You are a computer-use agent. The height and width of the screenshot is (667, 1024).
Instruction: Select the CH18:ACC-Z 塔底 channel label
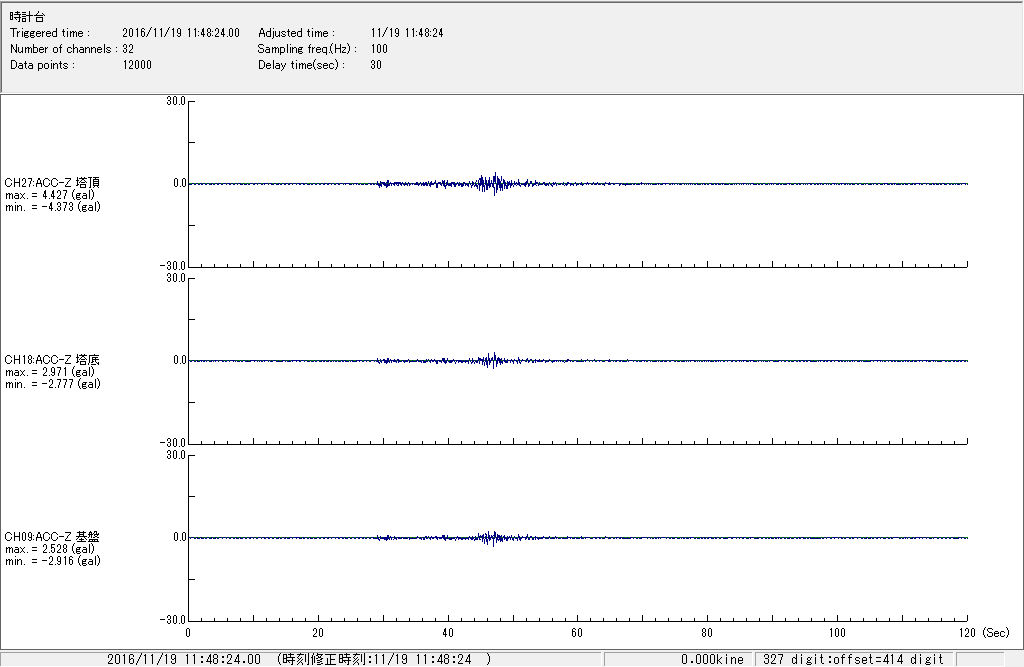52,360
